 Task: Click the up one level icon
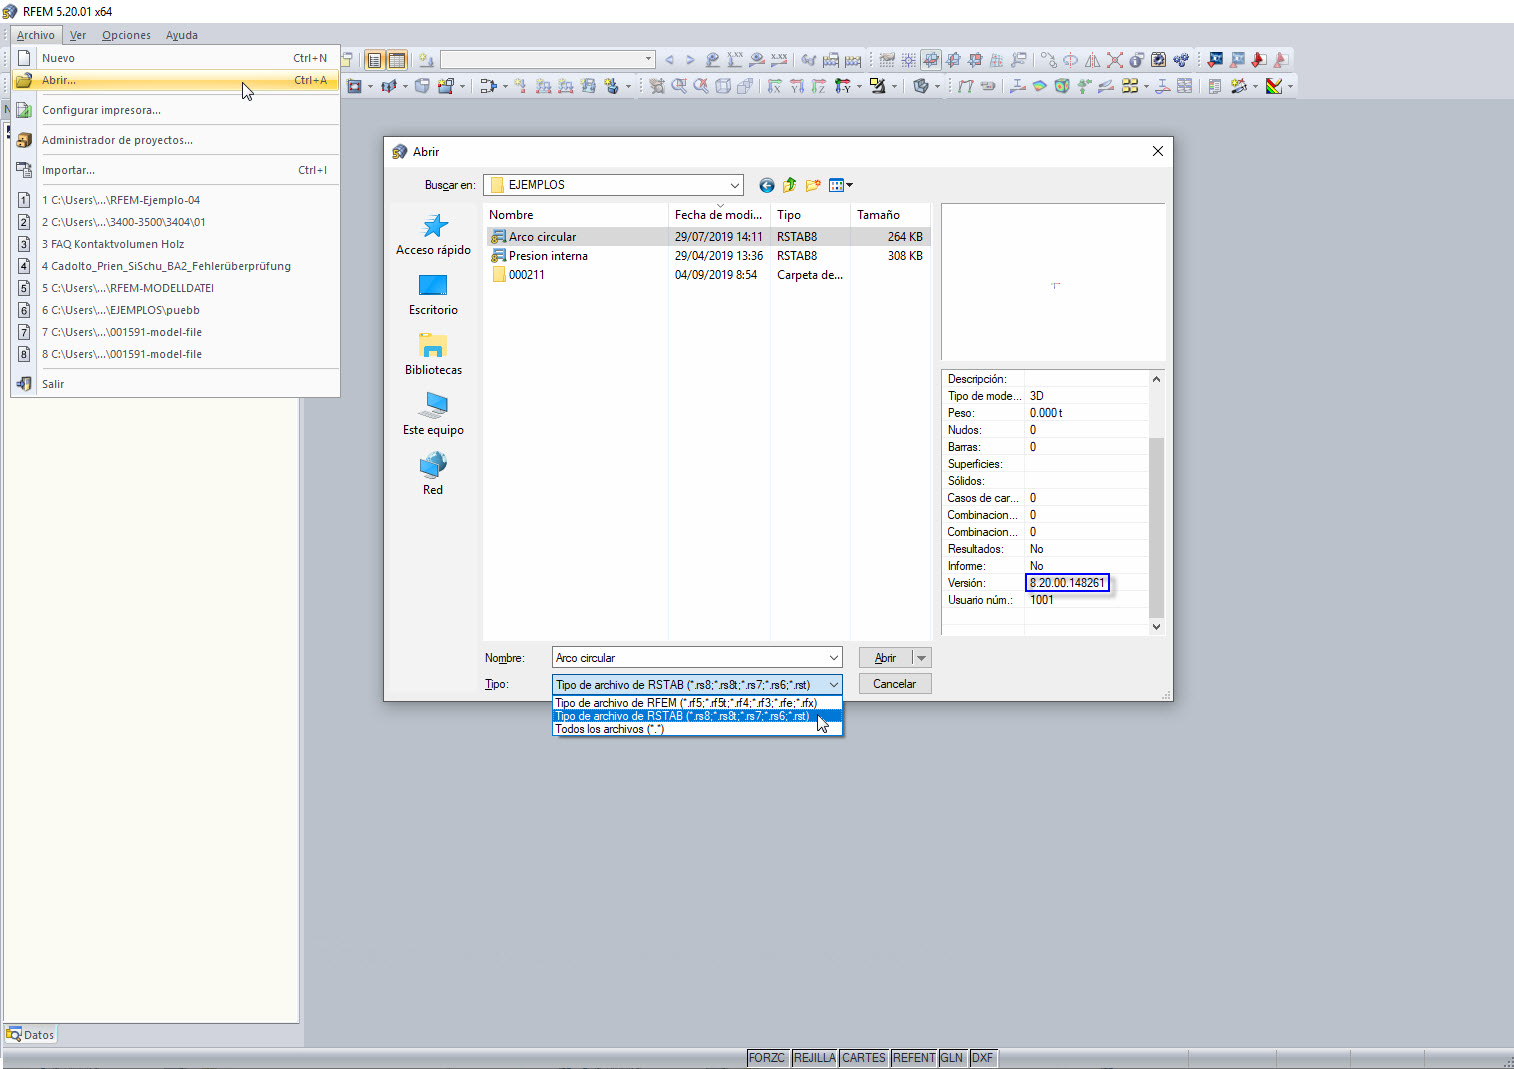point(789,185)
